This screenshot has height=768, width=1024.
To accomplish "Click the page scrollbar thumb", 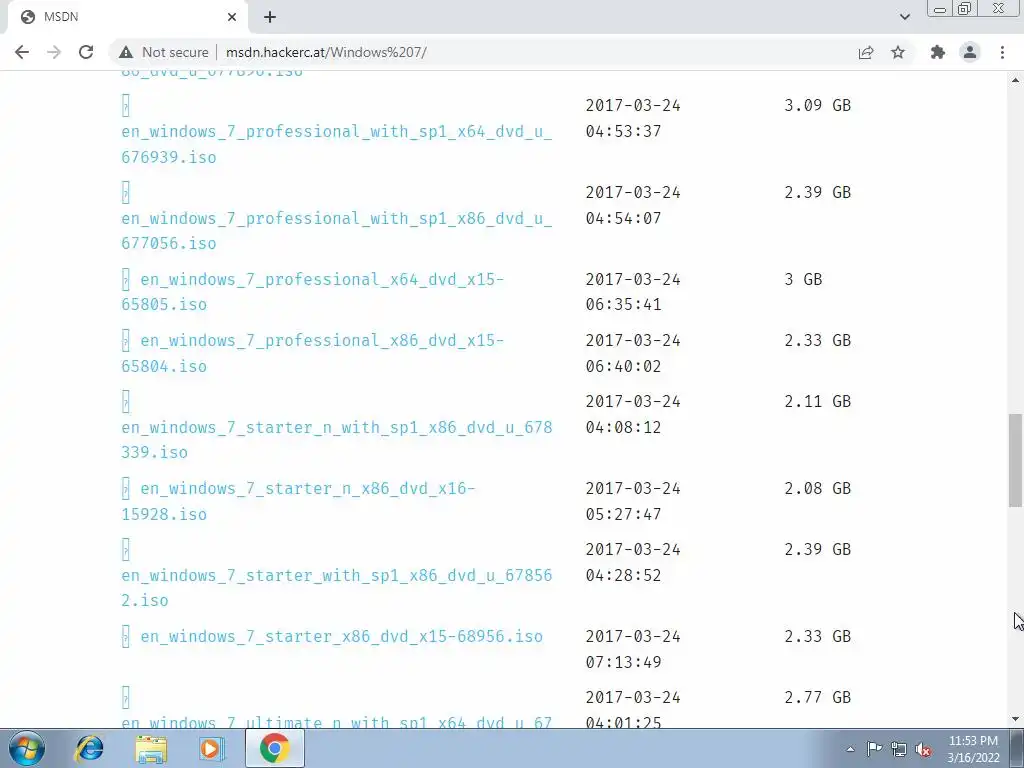I will [x=1015, y=460].
